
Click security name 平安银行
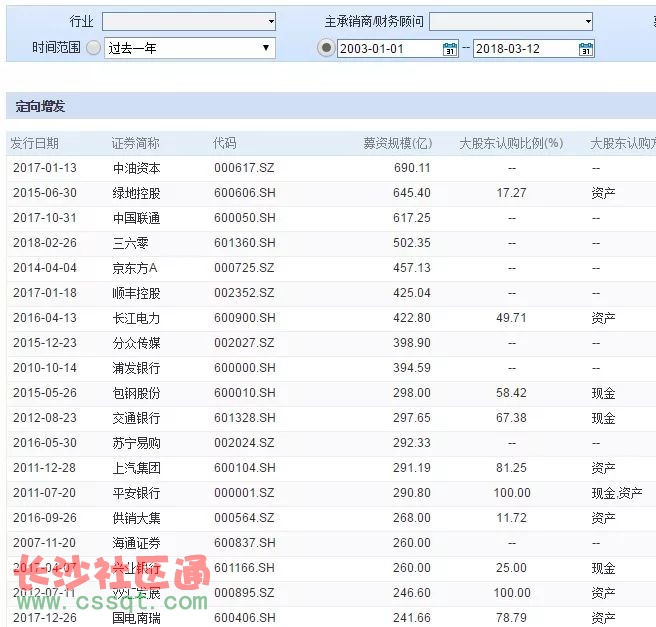pos(136,493)
